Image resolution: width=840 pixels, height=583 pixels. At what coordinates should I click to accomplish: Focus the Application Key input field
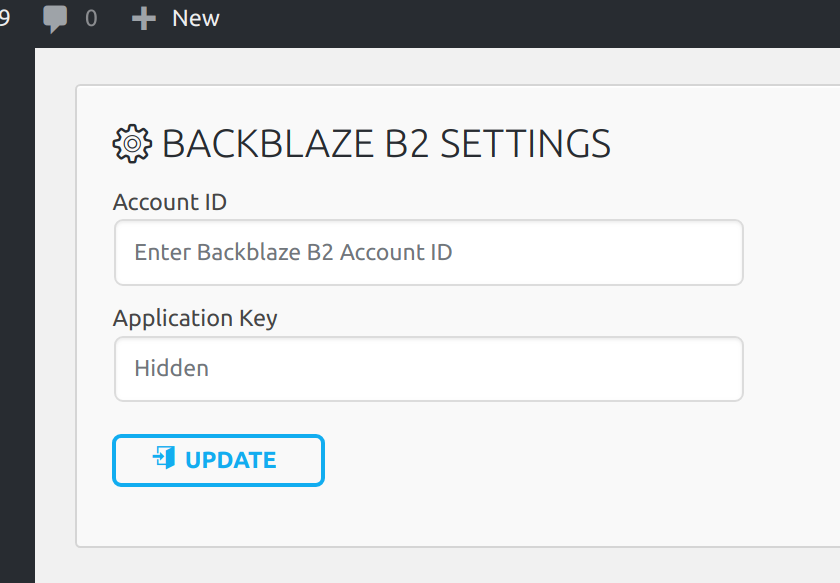pyautogui.click(x=428, y=368)
